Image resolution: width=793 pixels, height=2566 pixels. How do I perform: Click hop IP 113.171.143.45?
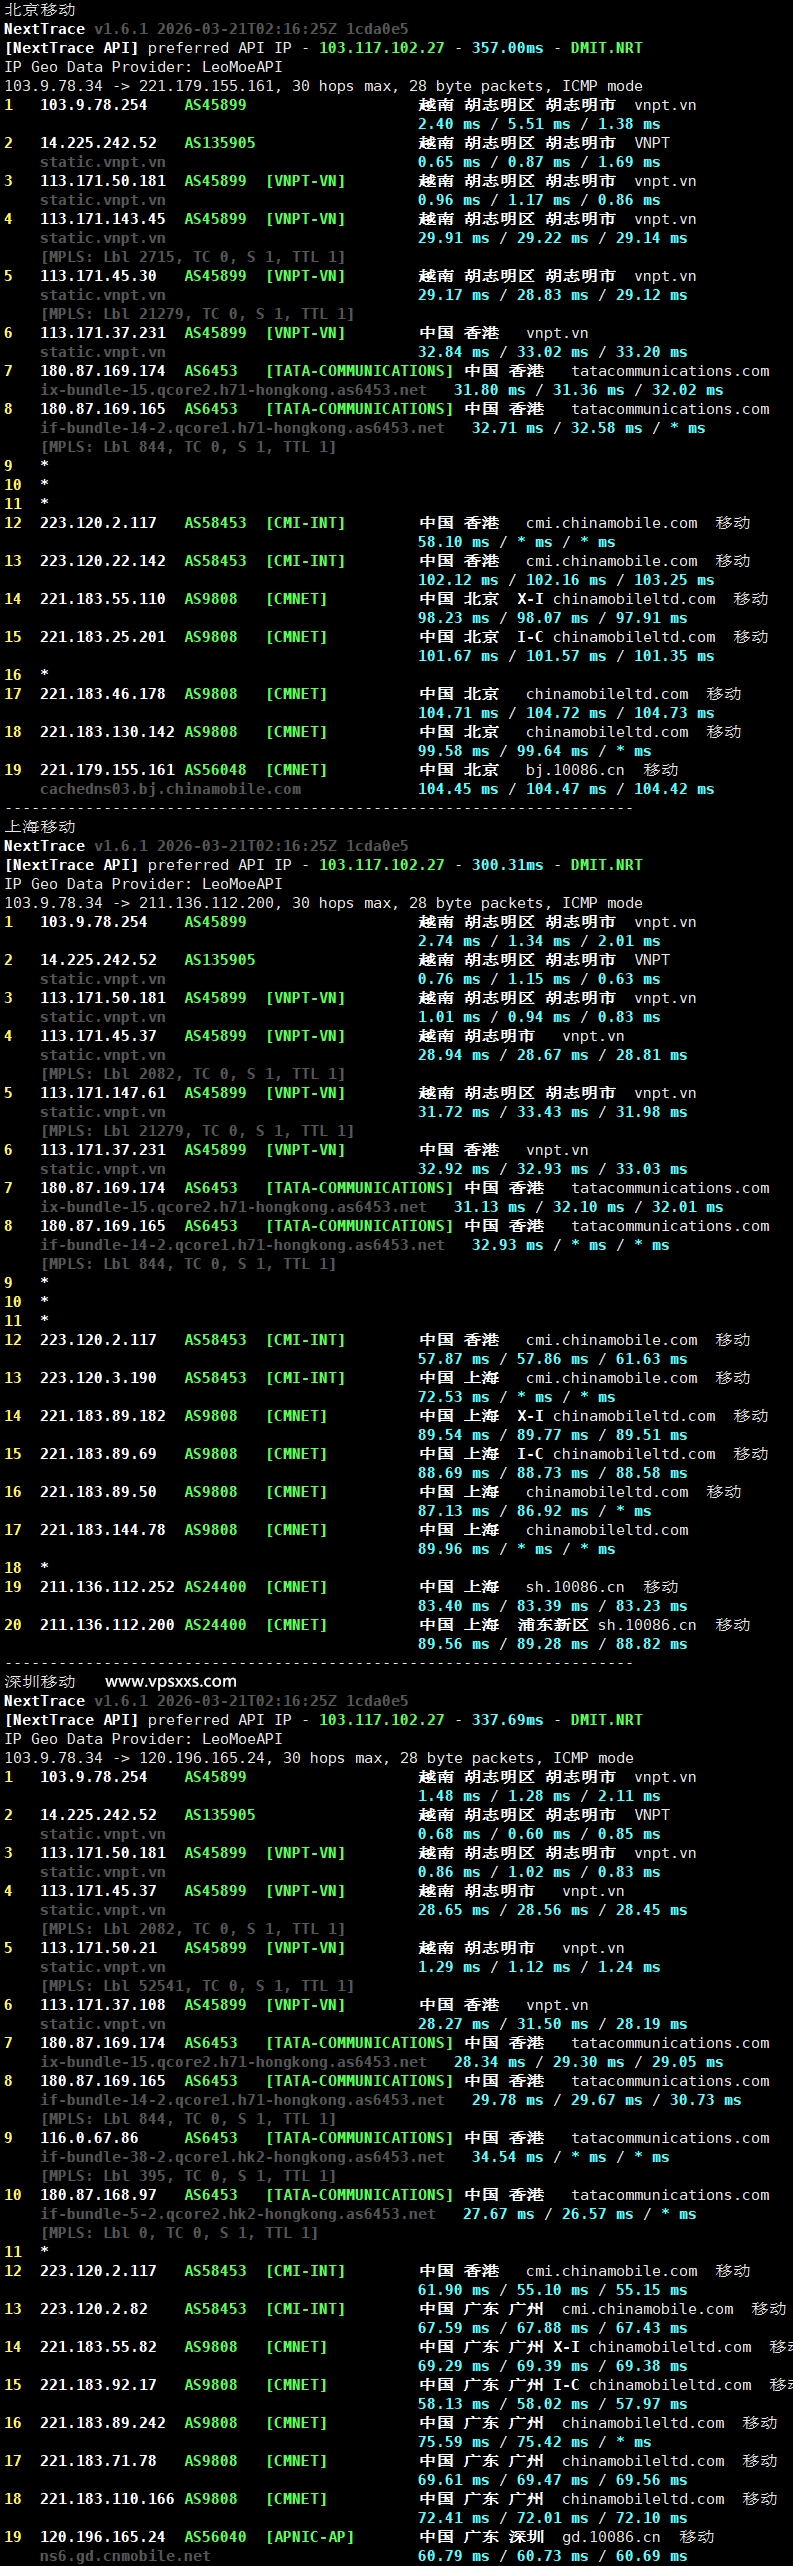click(103, 219)
